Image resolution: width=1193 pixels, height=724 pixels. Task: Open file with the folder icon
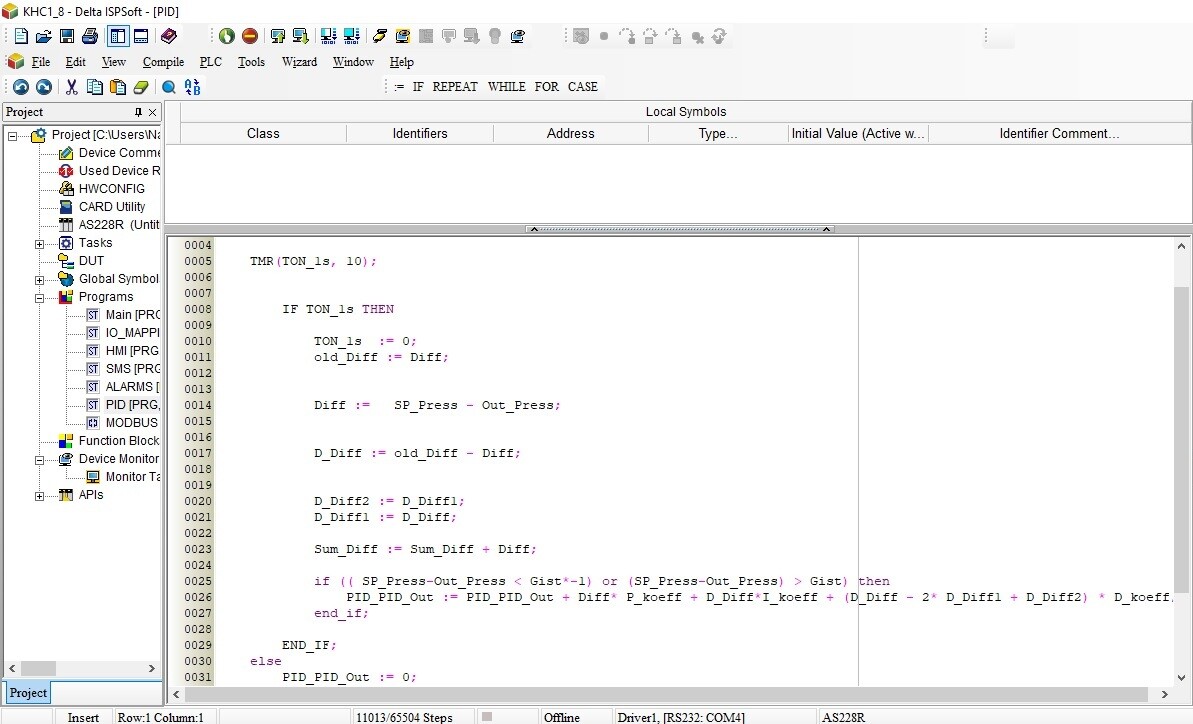pos(43,36)
